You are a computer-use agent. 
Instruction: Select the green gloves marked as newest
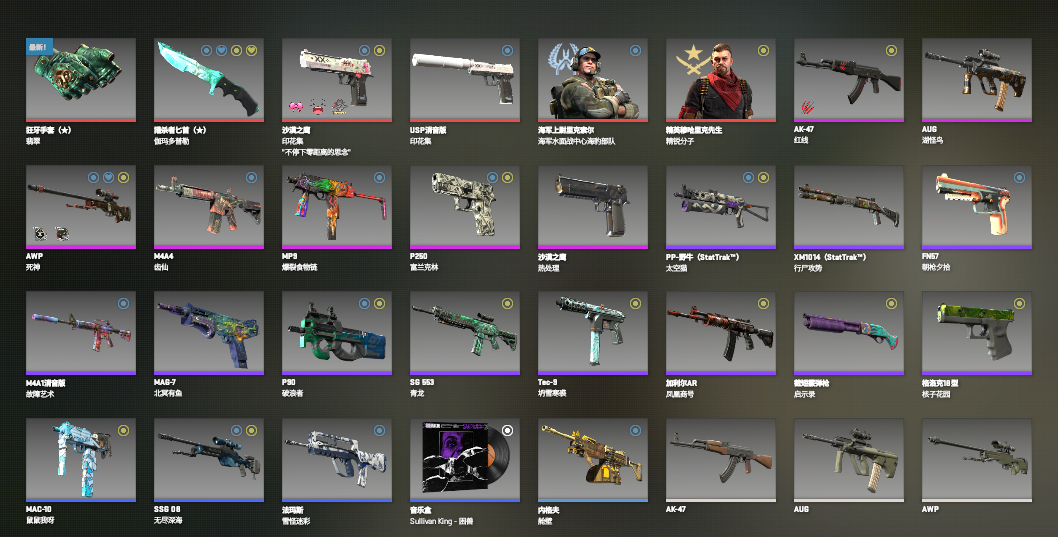tap(81, 80)
